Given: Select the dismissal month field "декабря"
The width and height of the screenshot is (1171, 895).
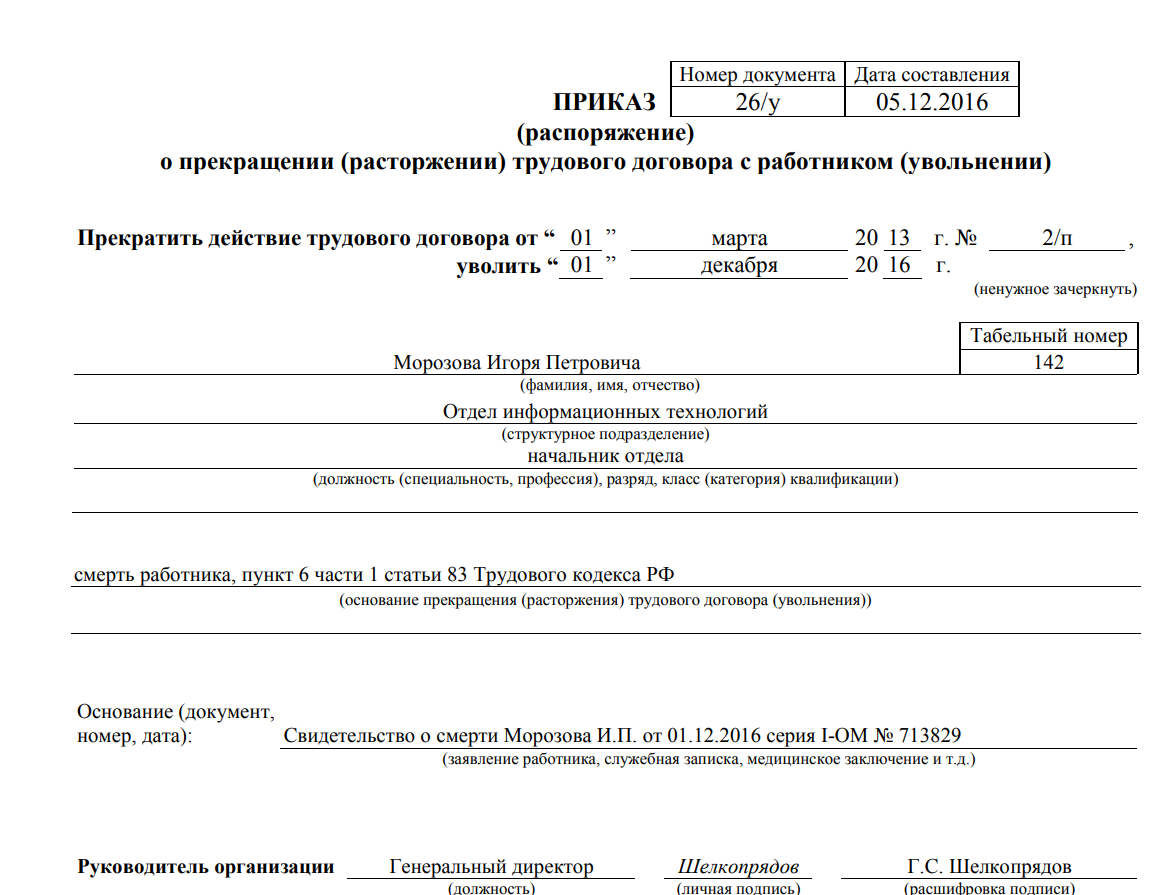Looking at the screenshot, I should point(739,266).
